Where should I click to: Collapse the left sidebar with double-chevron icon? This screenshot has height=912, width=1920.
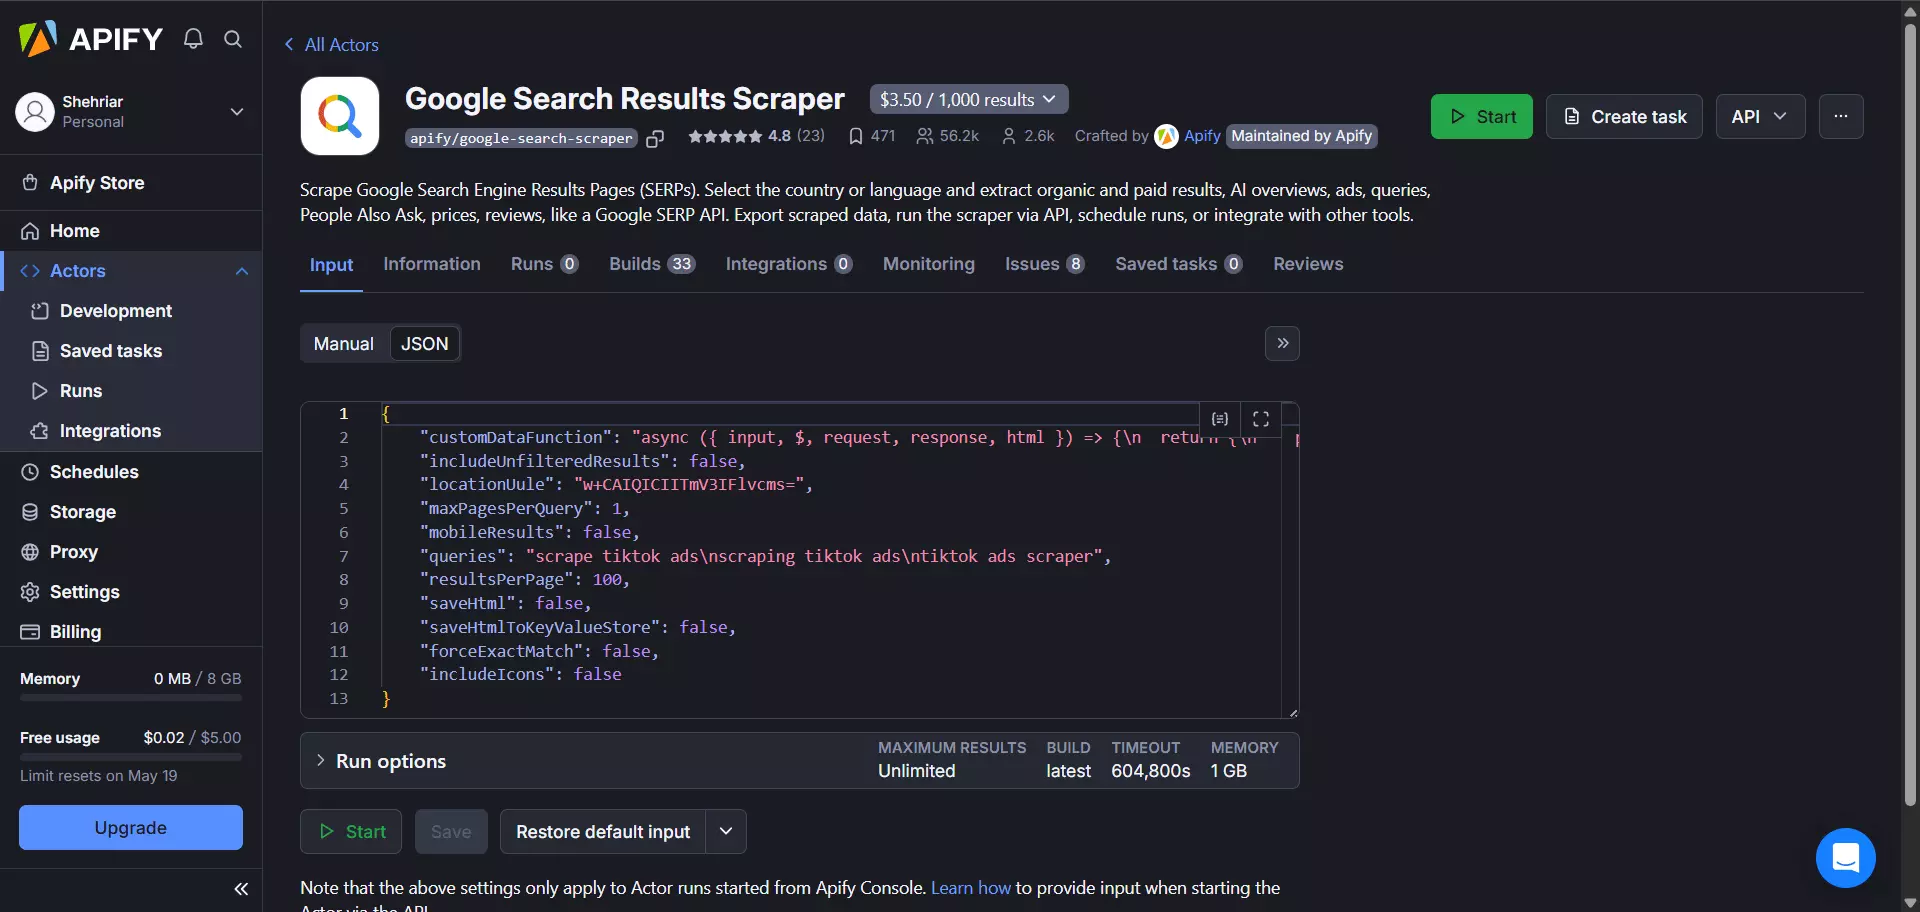241,889
